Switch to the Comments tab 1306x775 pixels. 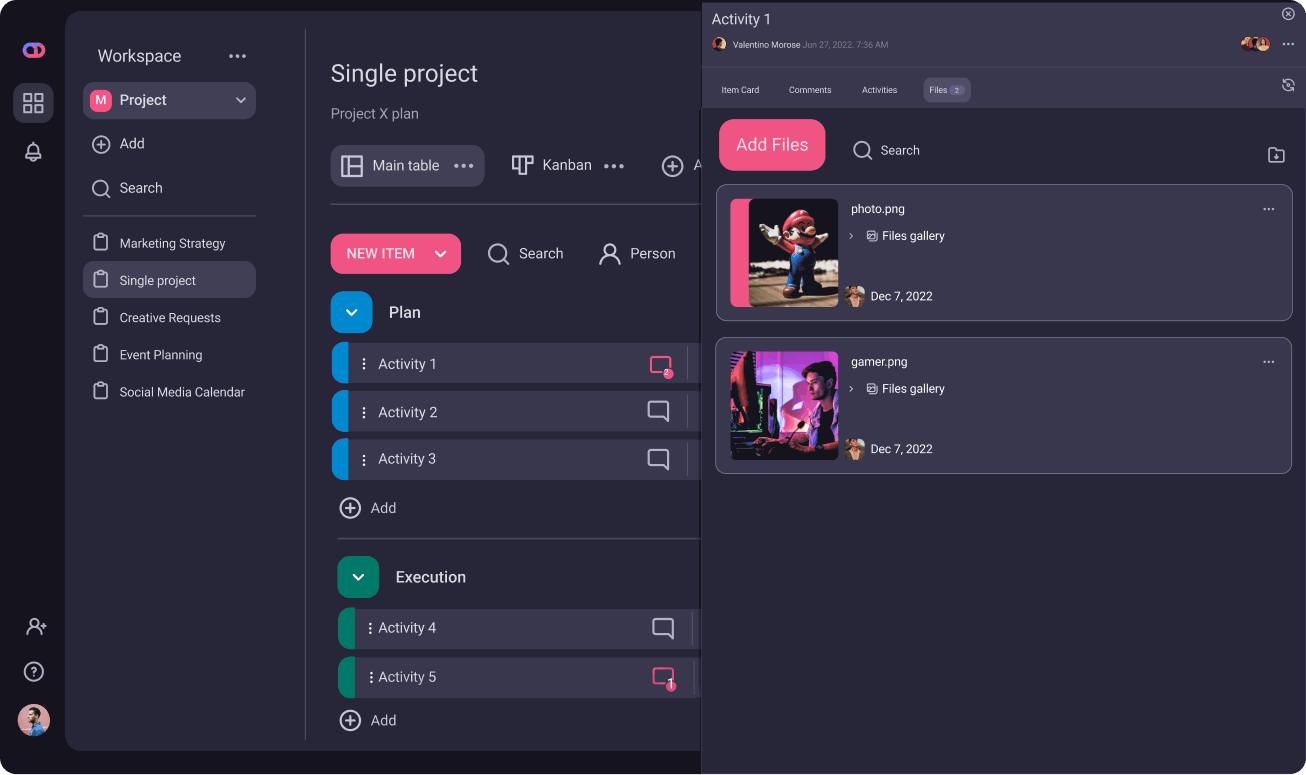point(809,90)
